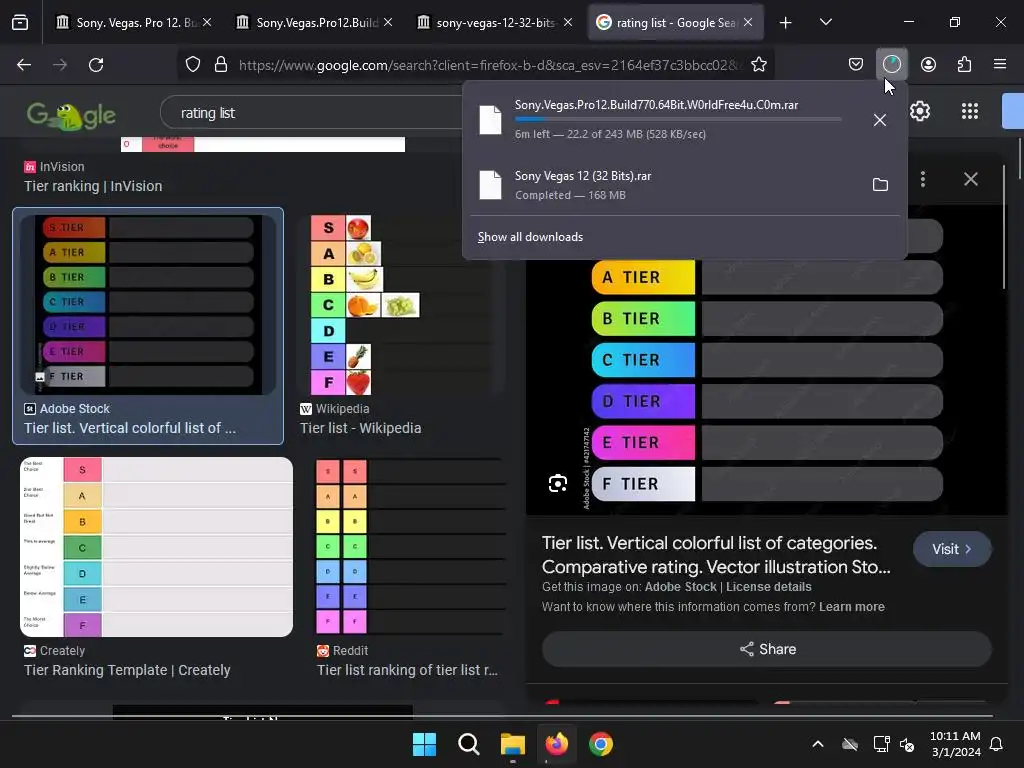
Task: Share the previewed image
Action: click(x=767, y=649)
